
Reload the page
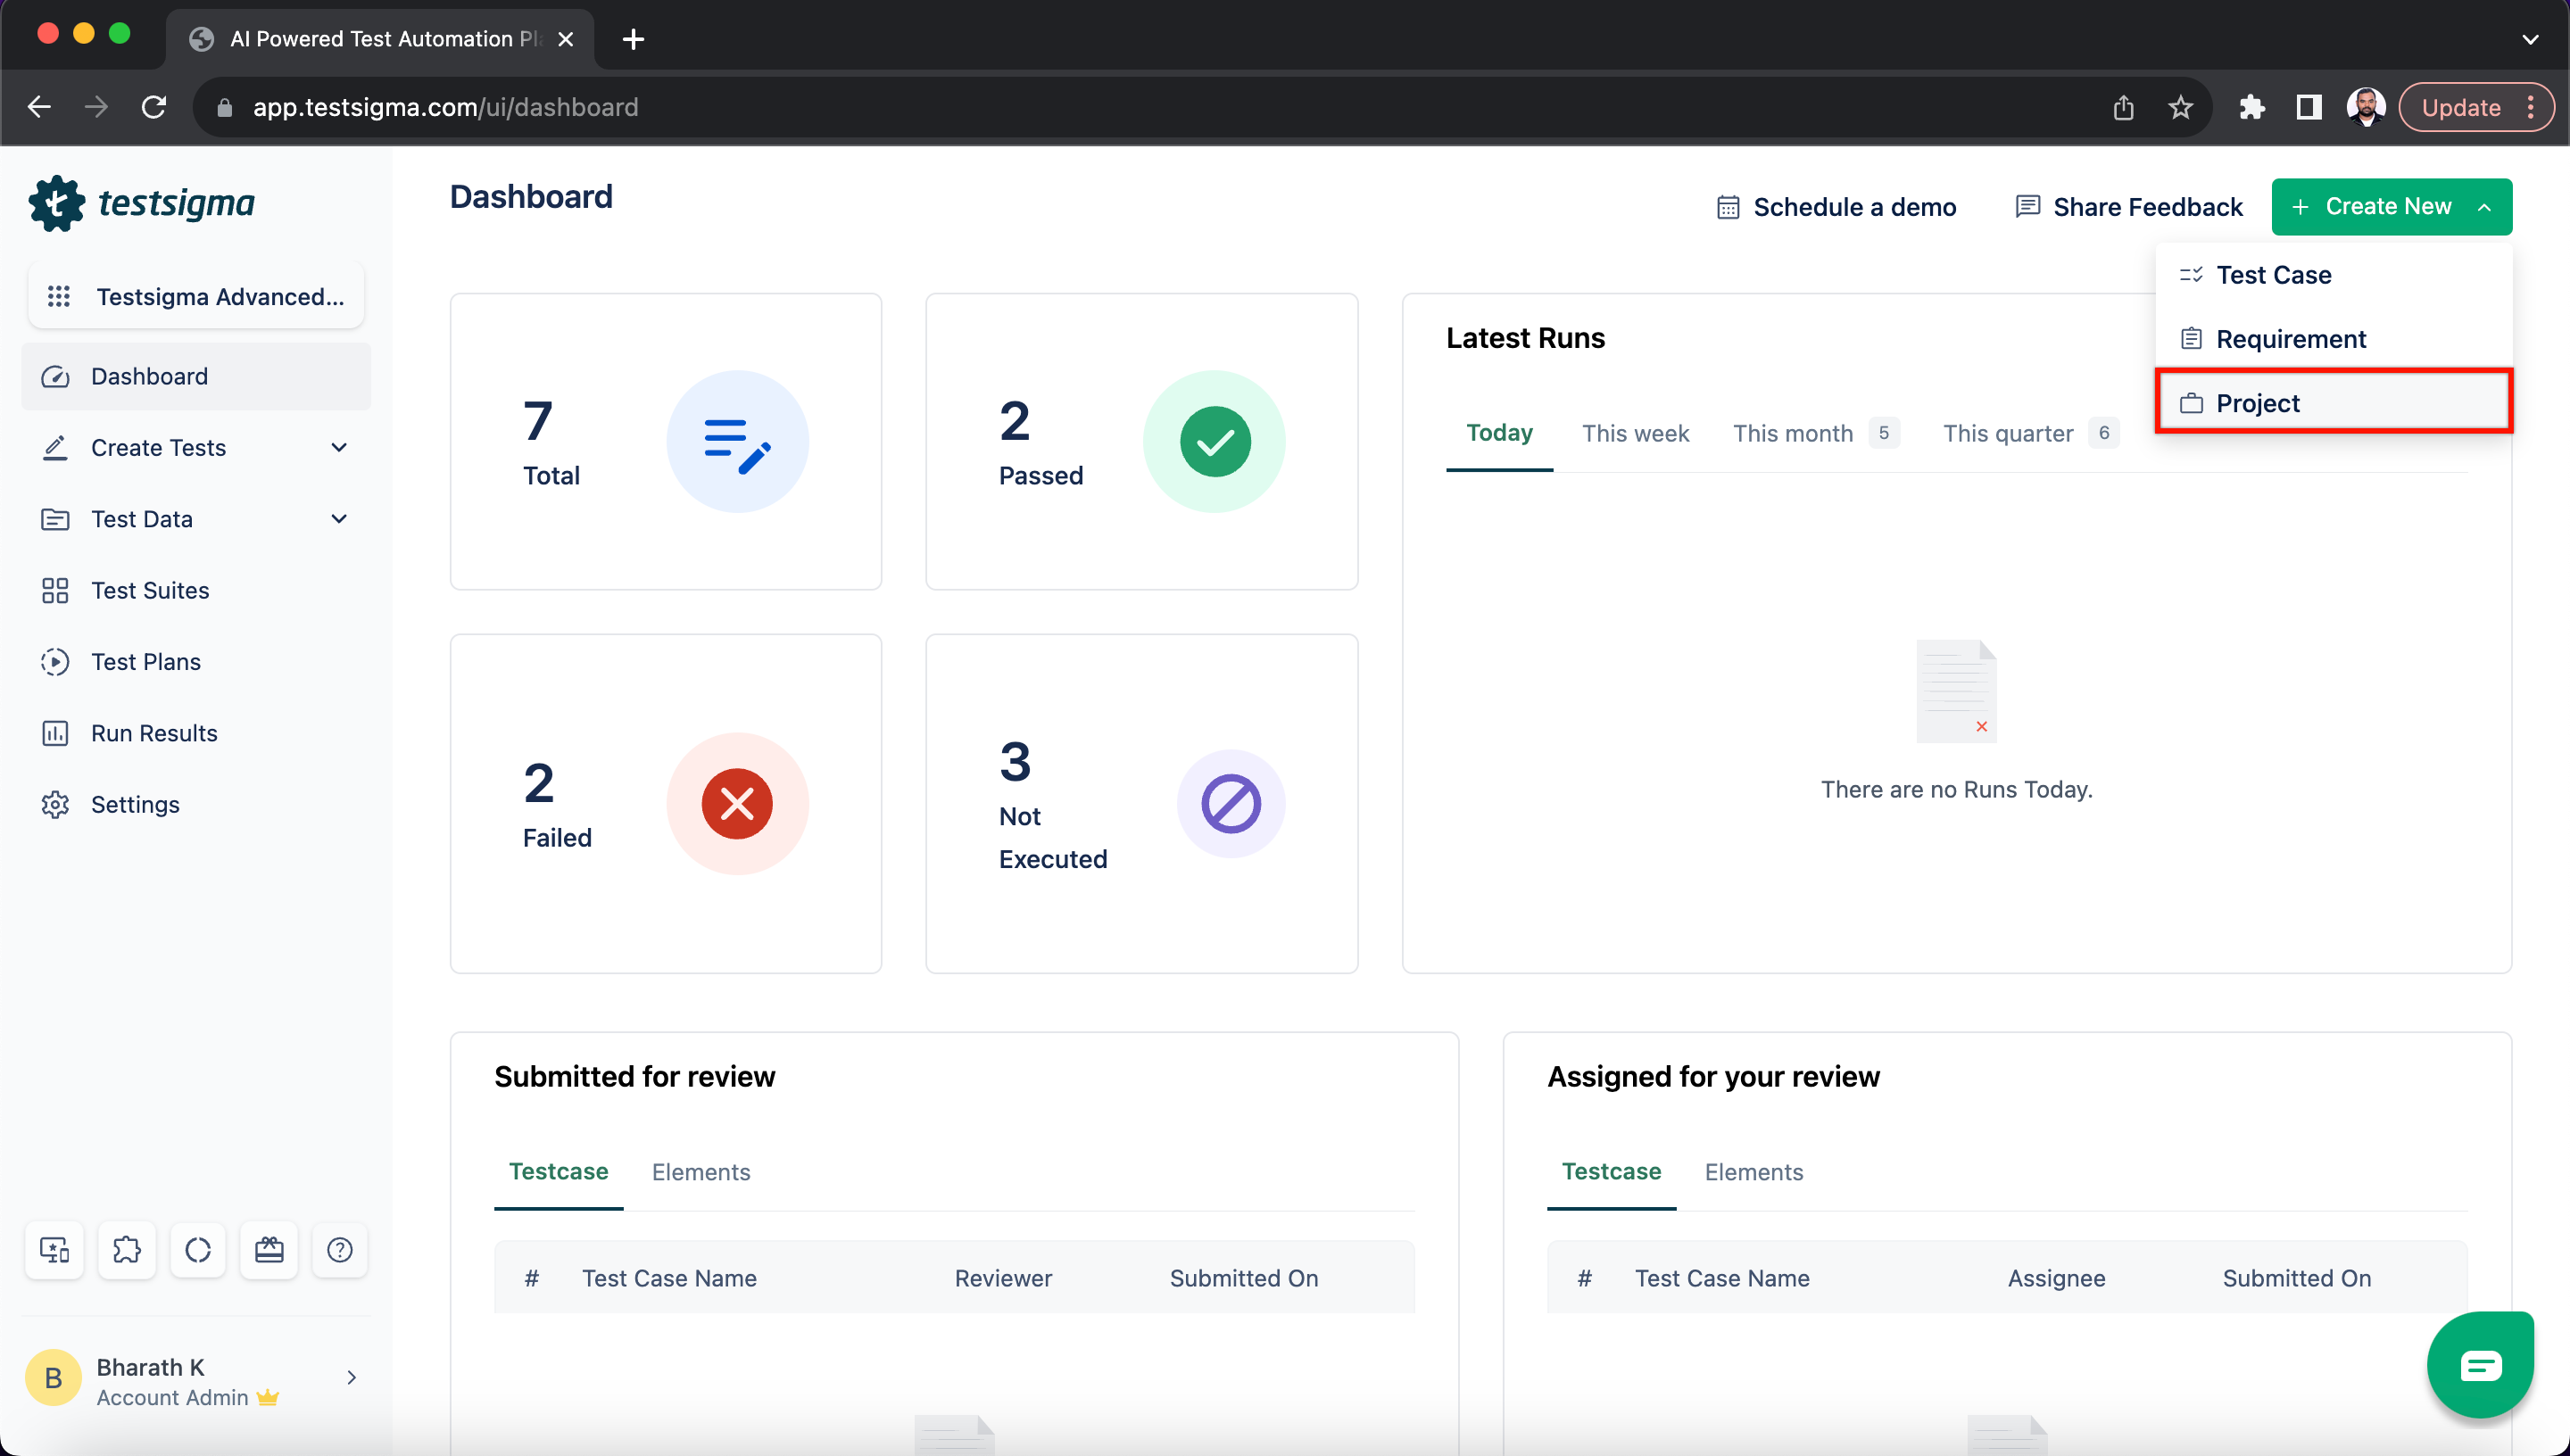coord(153,107)
